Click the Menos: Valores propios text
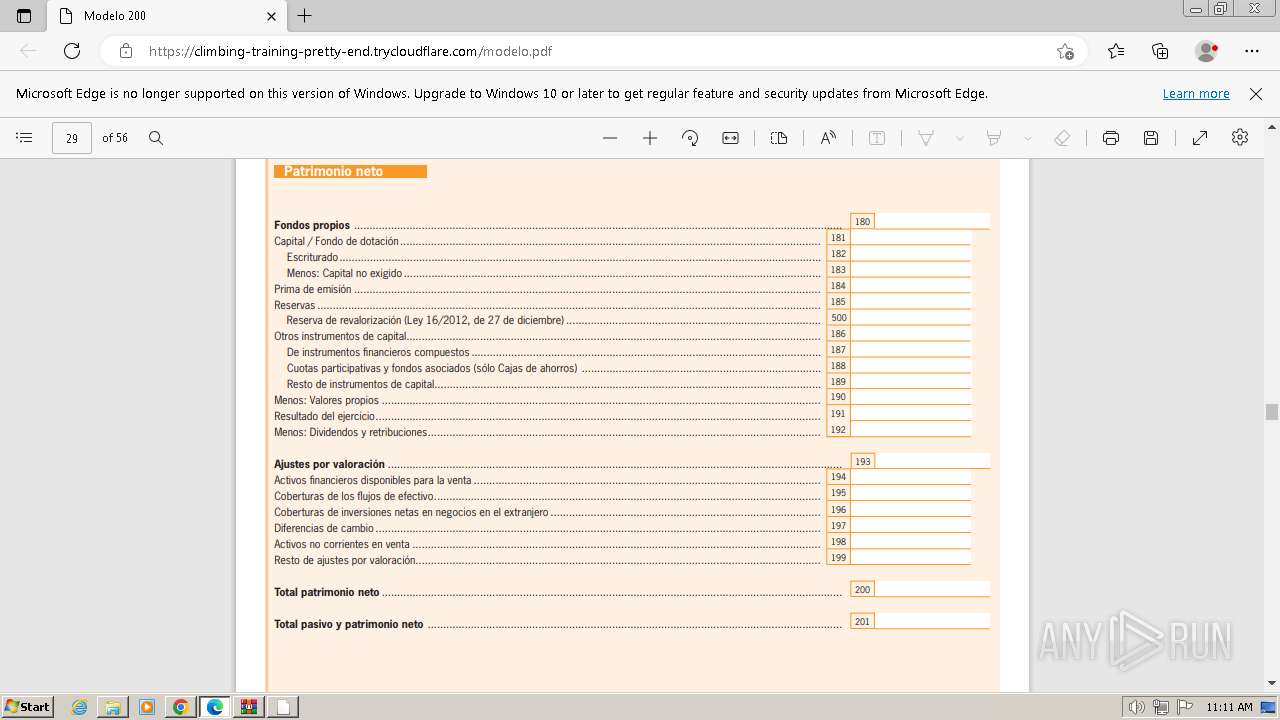The height and width of the screenshot is (720, 1280). click(327, 400)
